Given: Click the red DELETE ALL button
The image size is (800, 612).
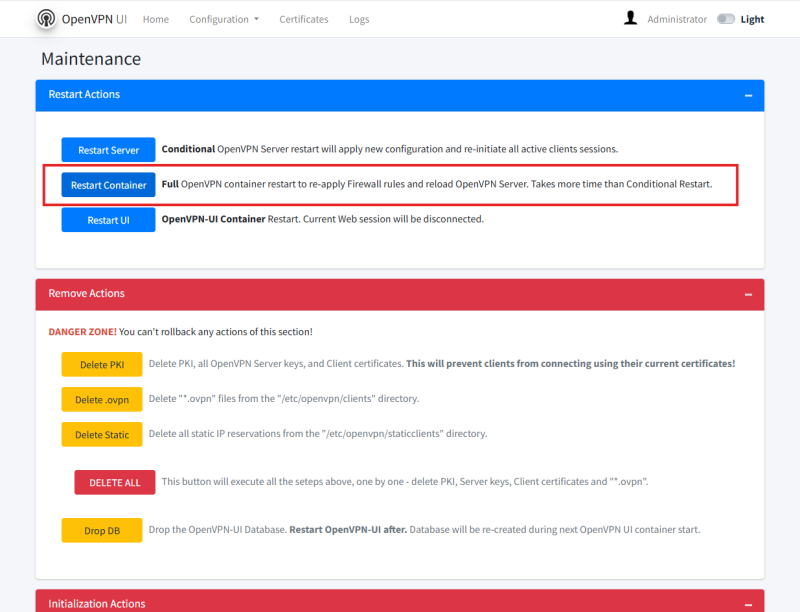Looking at the screenshot, I should pyautogui.click(x=115, y=482).
